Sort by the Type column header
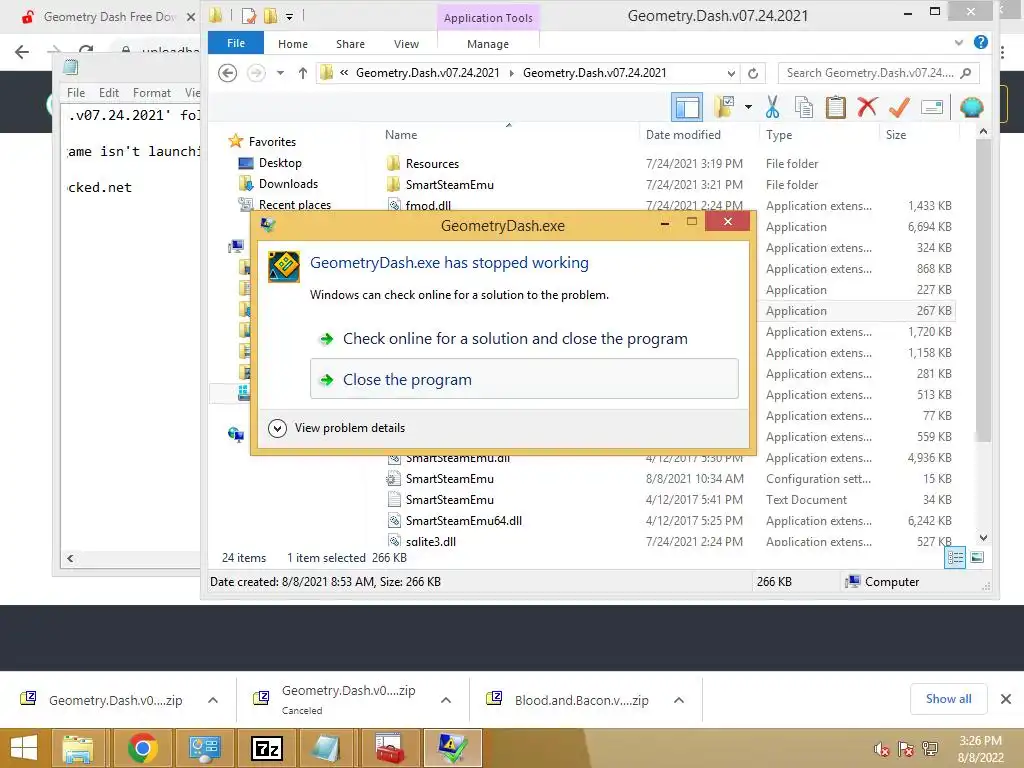 (x=778, y=135)
